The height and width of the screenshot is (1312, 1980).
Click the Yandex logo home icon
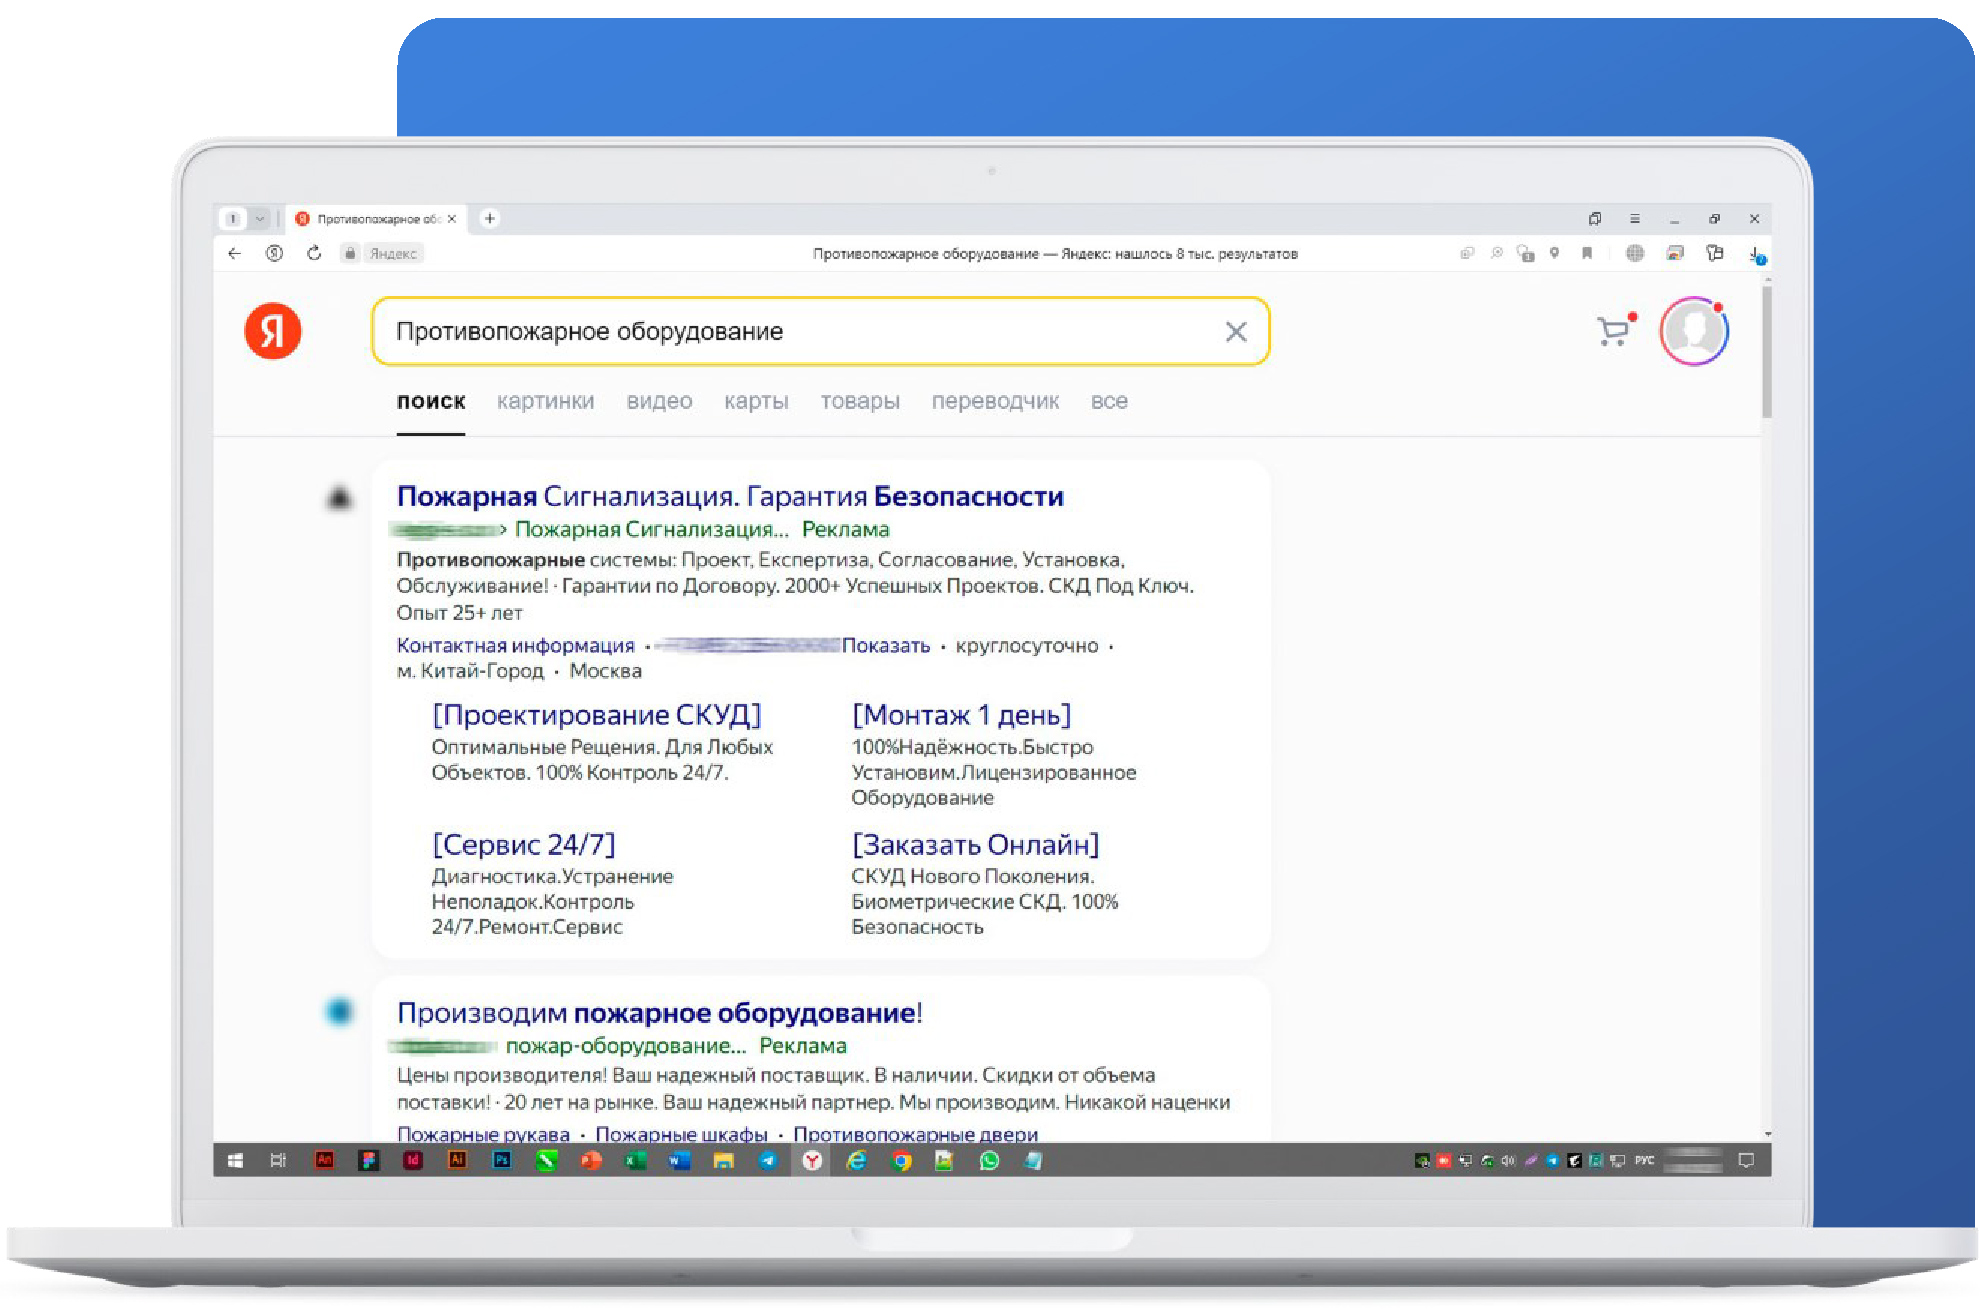tap(272, 331)
